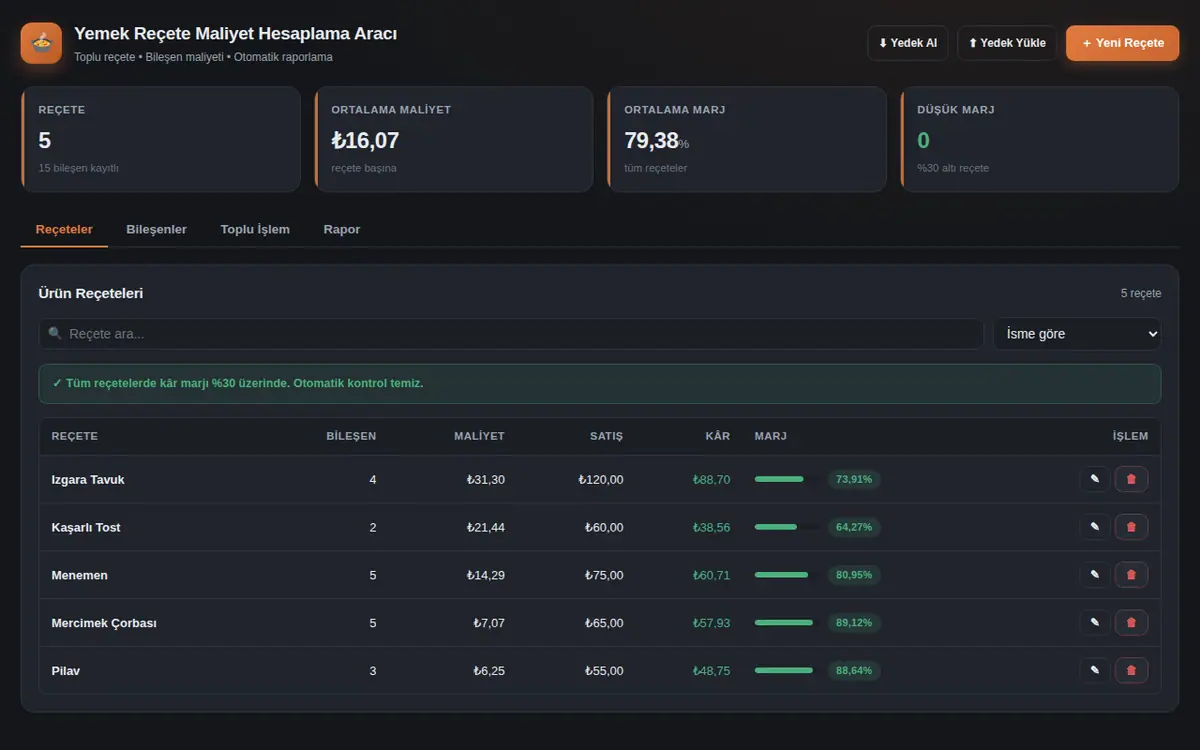Edit the Pilav recipe
This screenshot has width=1200, height=750.
[x=1094, y=671]
